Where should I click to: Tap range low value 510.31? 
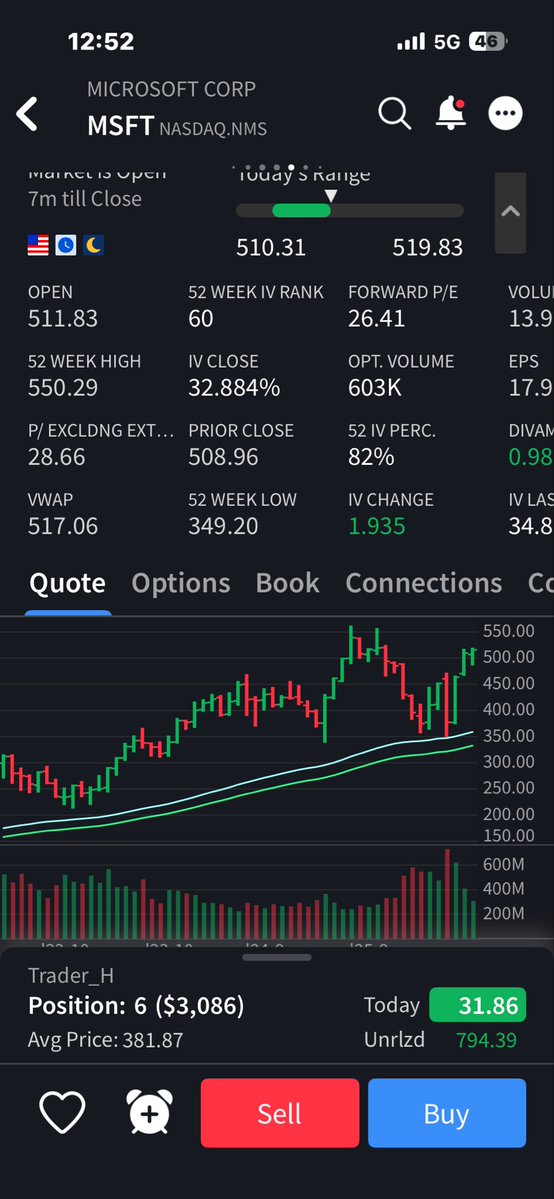tap(271, 248)
